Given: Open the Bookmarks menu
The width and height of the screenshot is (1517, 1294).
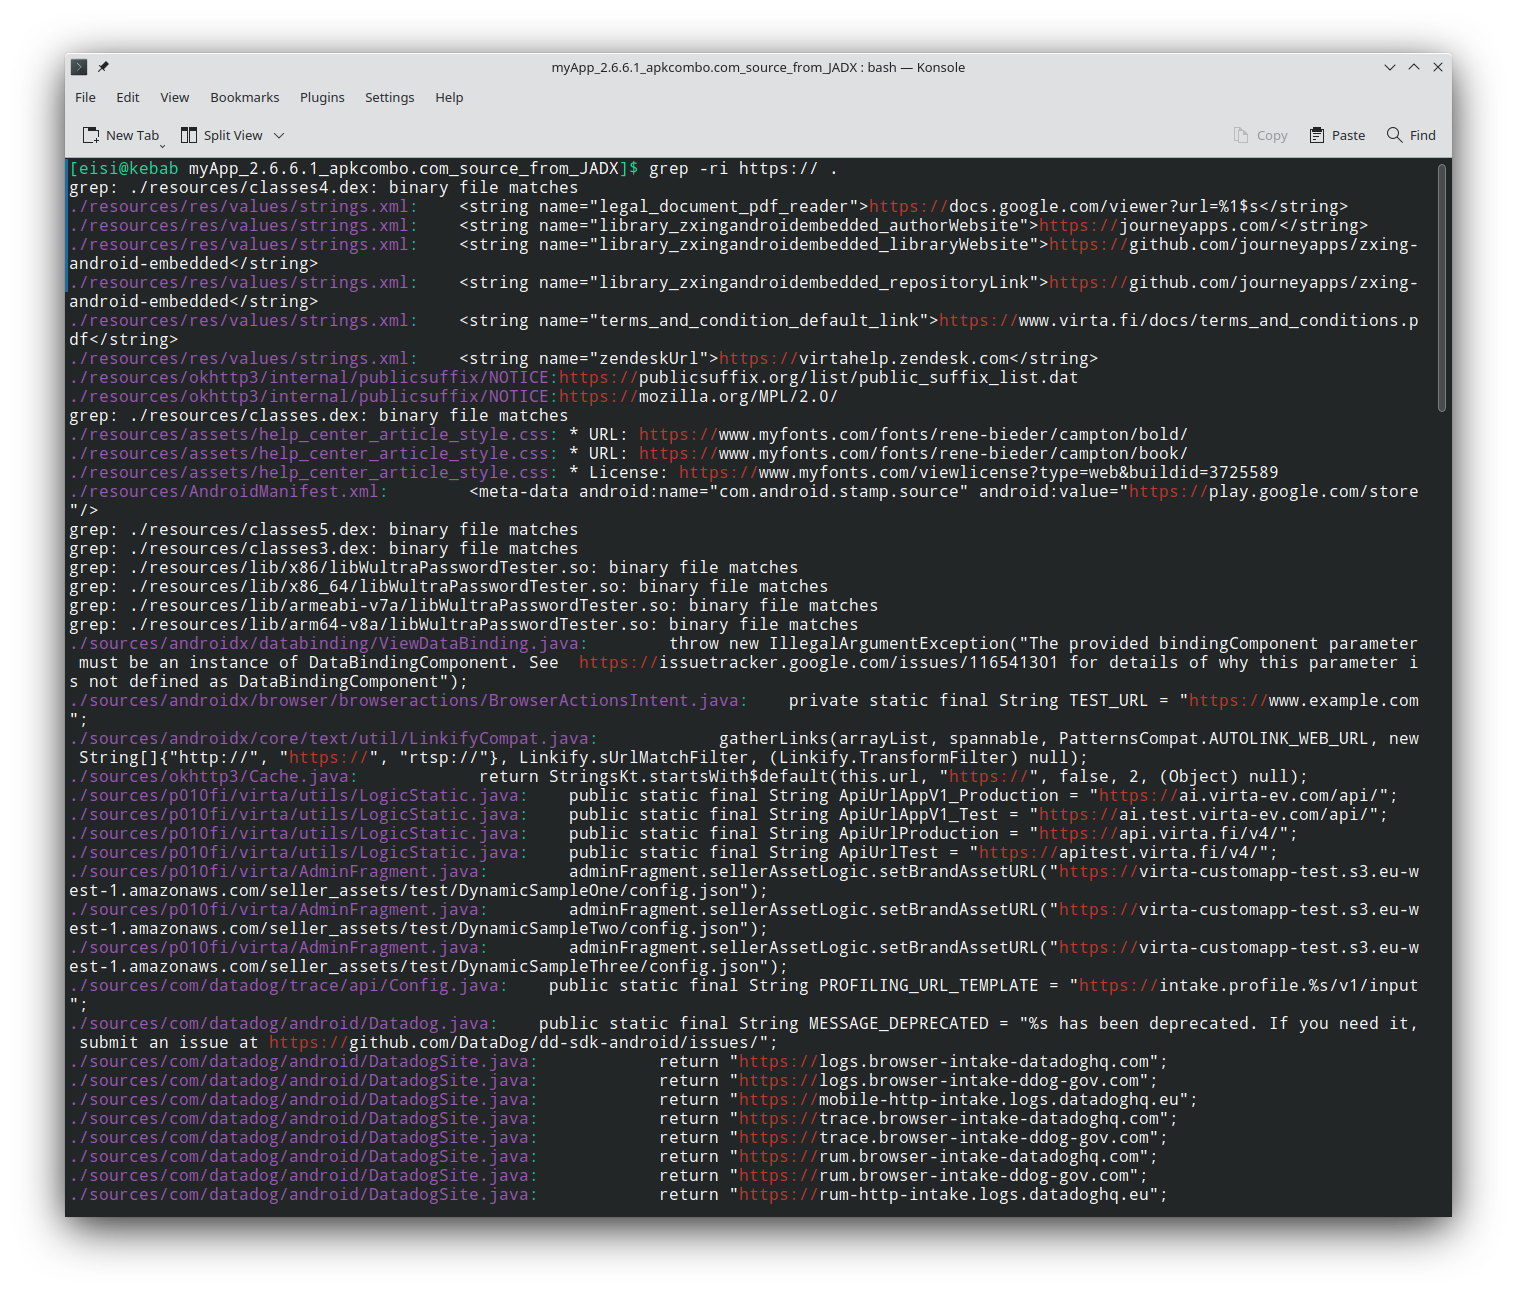Looking at the screenshot, I should (244, 97).
